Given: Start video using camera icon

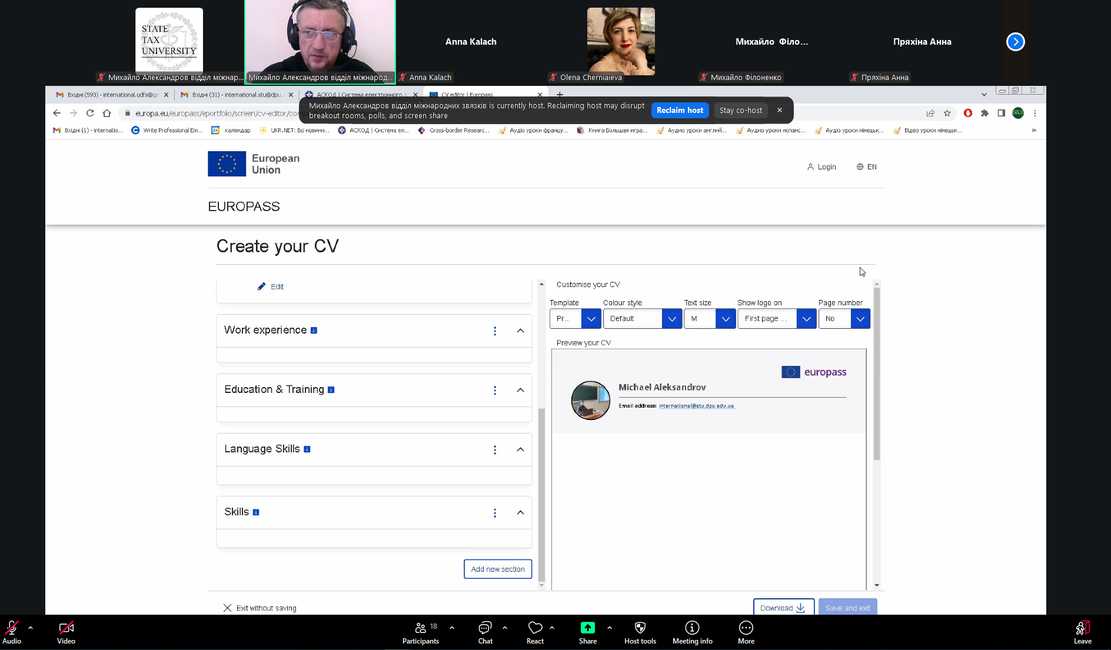Looking at the screenshot, I should 66,629.
